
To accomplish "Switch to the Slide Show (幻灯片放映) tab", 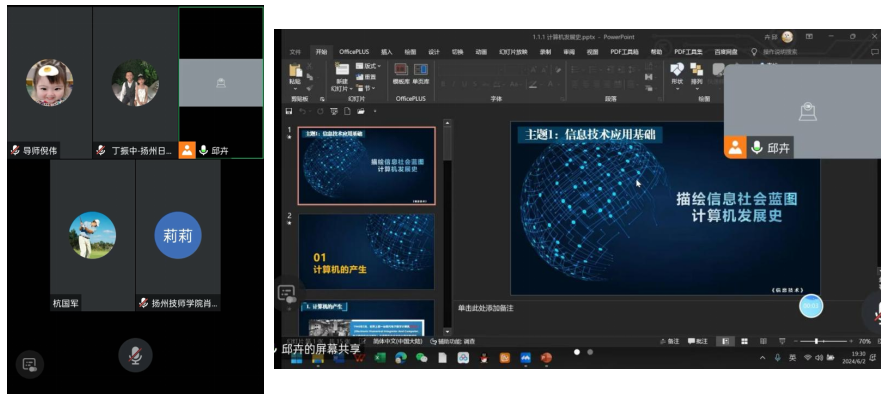I will click(x=513, y=52).
